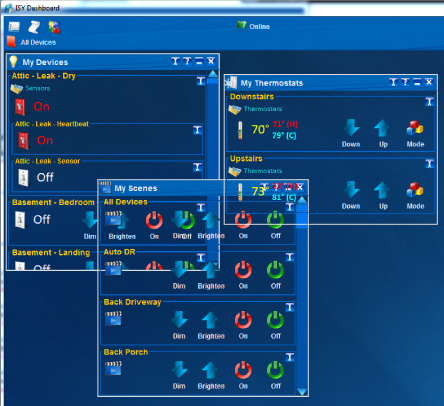Pin the Attic - Leak - Dry panel
This screenshot has height=406, width=444.
click(x=201, y=81)
